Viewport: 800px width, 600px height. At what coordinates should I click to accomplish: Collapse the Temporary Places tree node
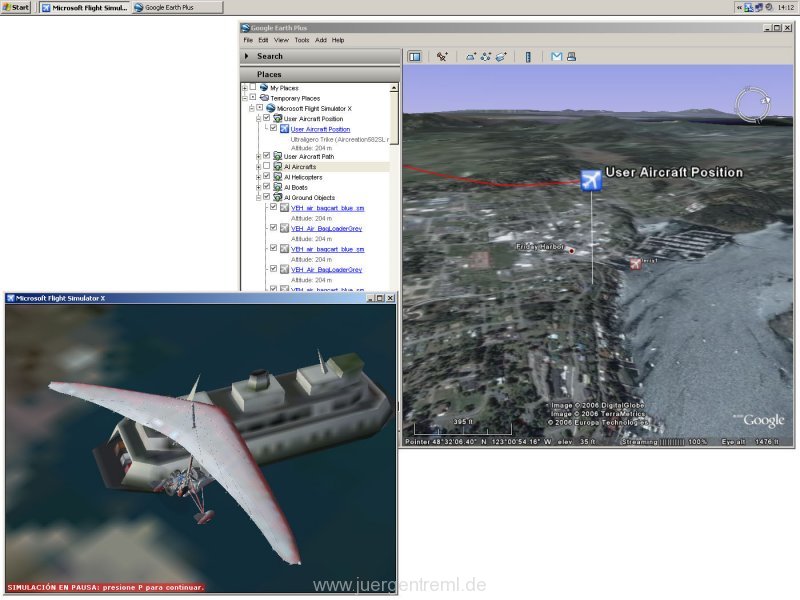[245, 98]
